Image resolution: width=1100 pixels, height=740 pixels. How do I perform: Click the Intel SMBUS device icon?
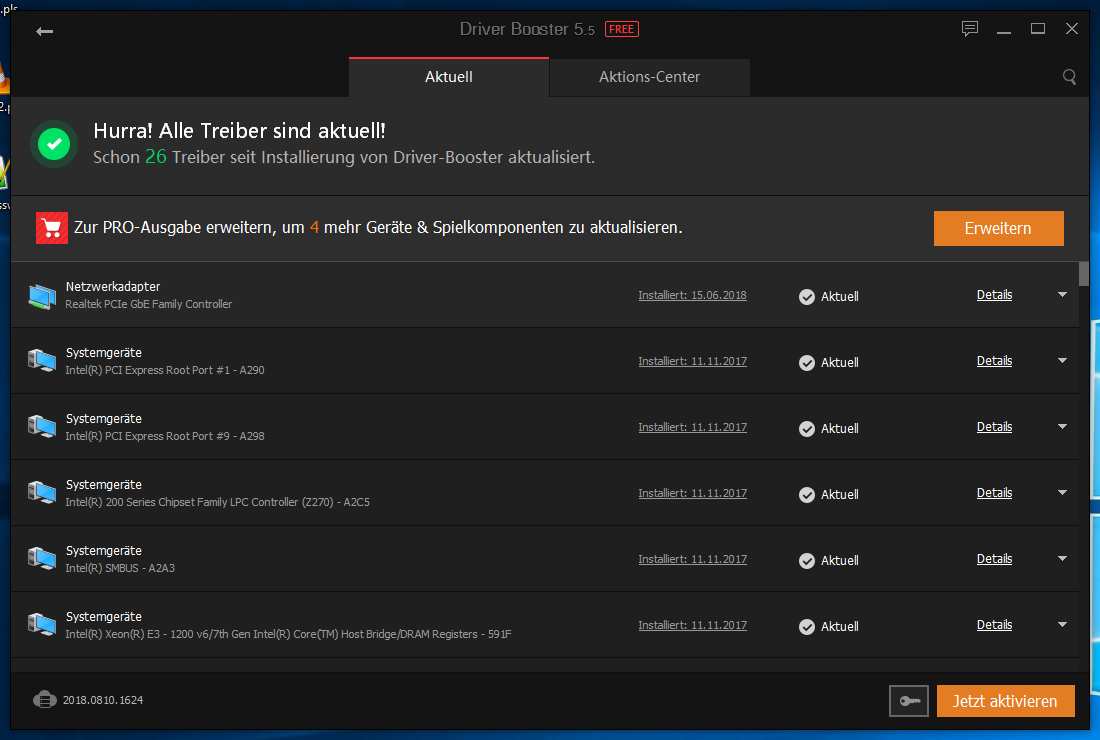[x=42, y=560]
